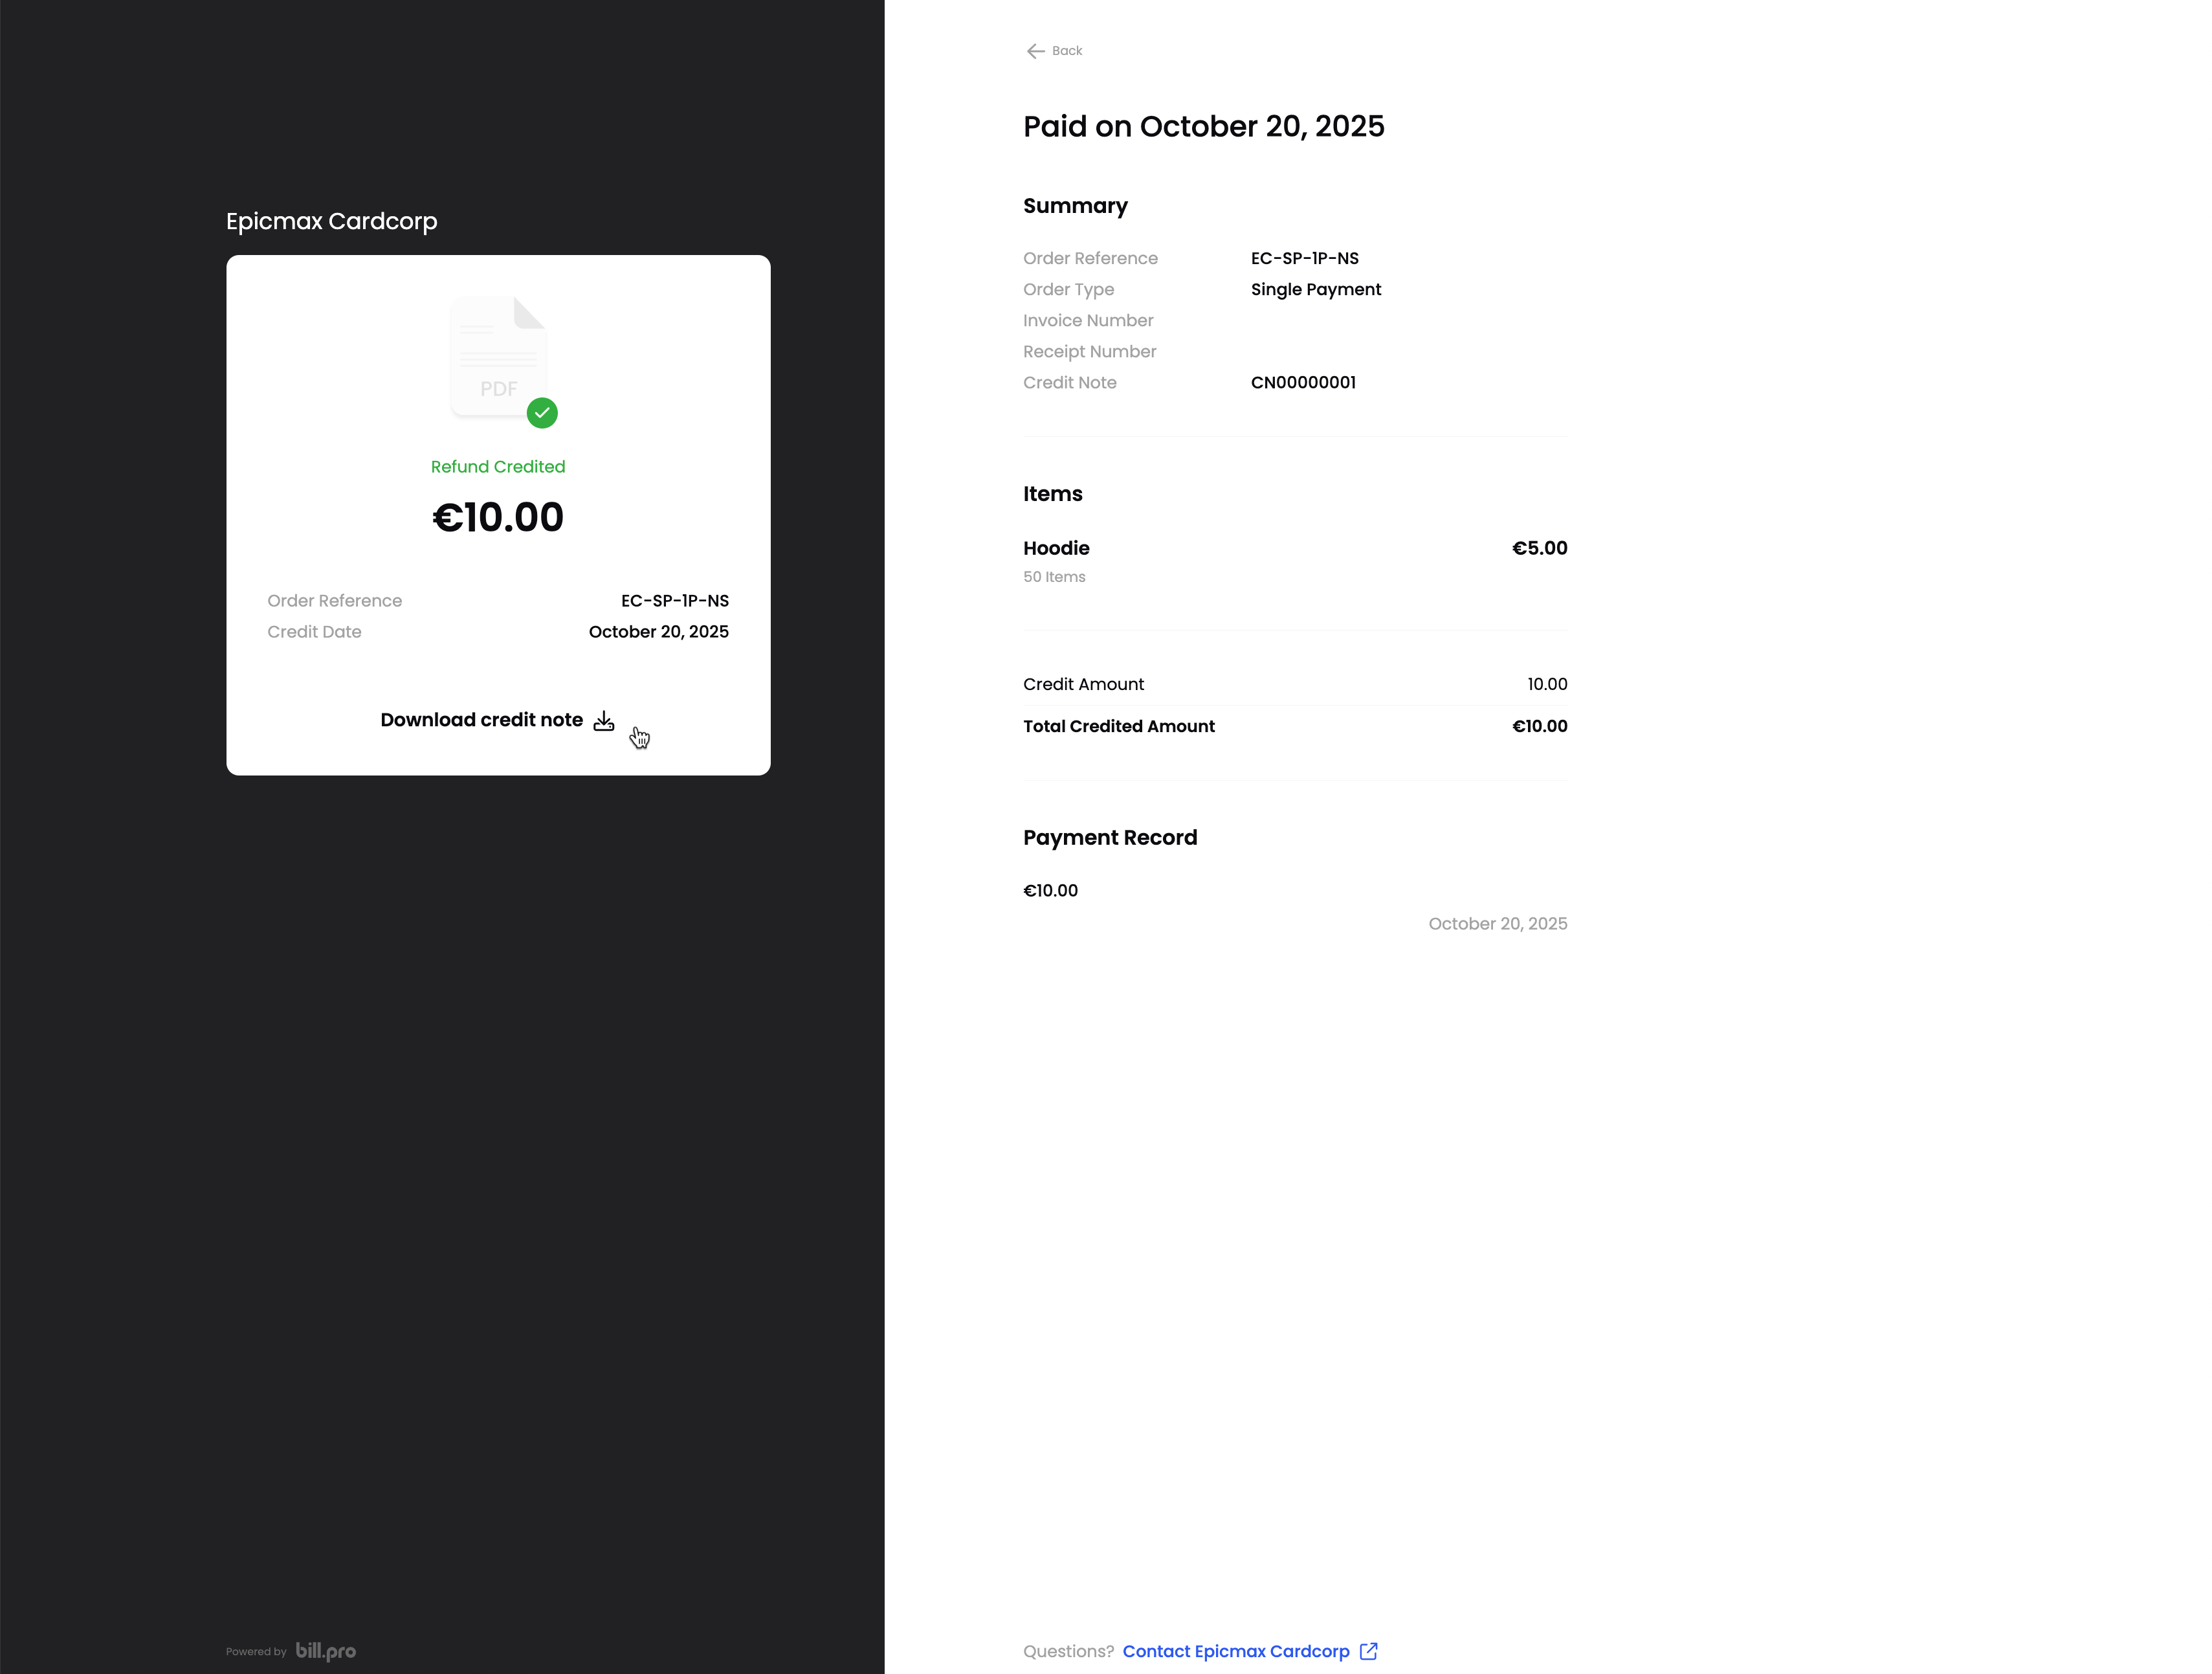
Task: Click the Paid on October 20, 2025 heading
Action: point(1203,126)
